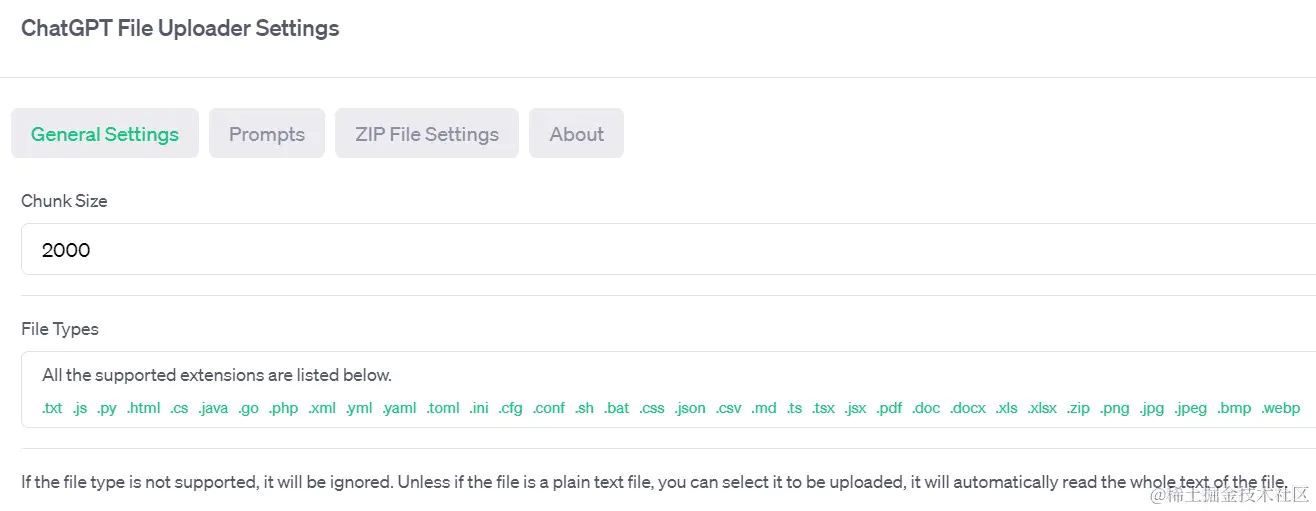Open the Prompts tab
Screen dimensions: 1316x511
tap(267, 134)
